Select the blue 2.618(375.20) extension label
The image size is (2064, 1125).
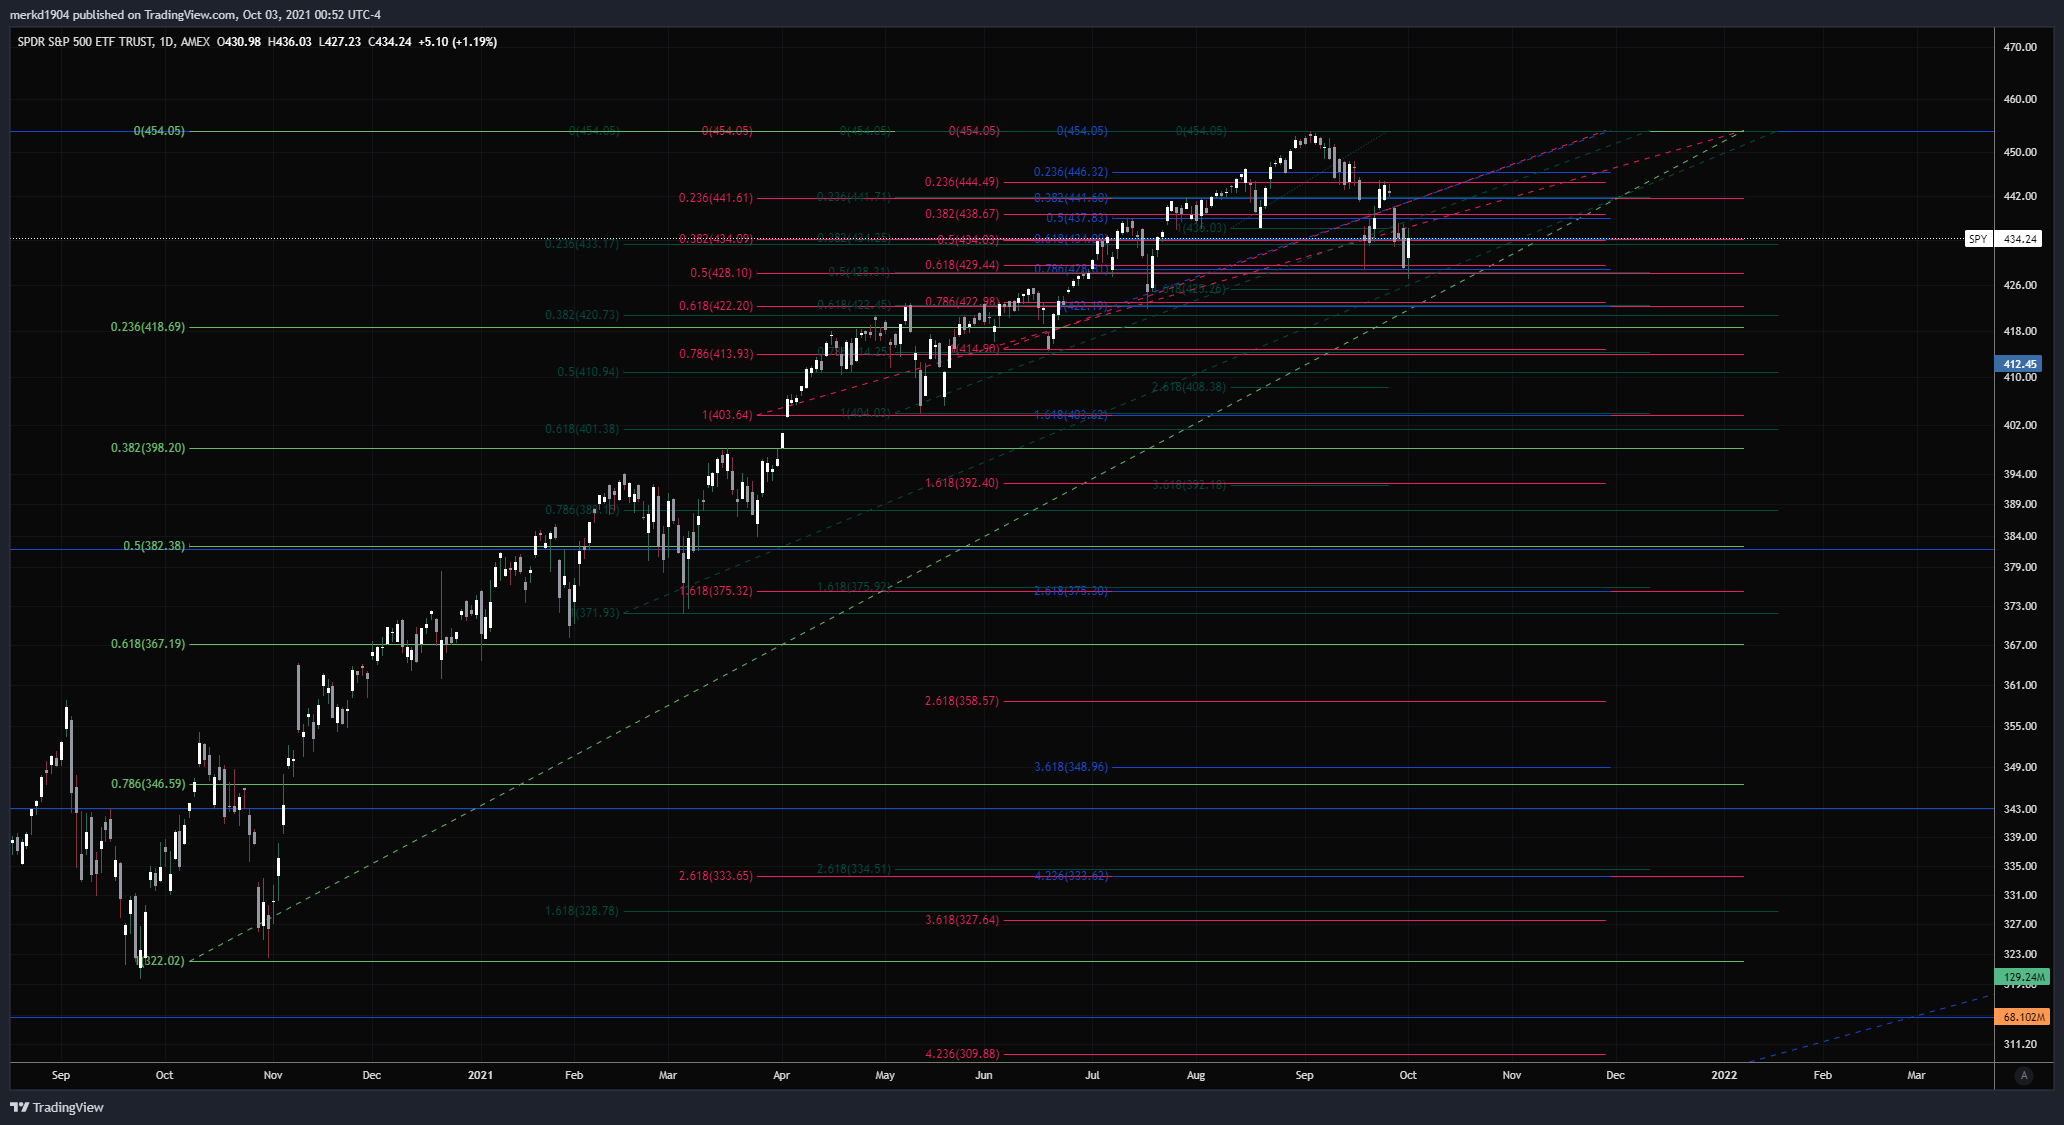(1071, 591)
